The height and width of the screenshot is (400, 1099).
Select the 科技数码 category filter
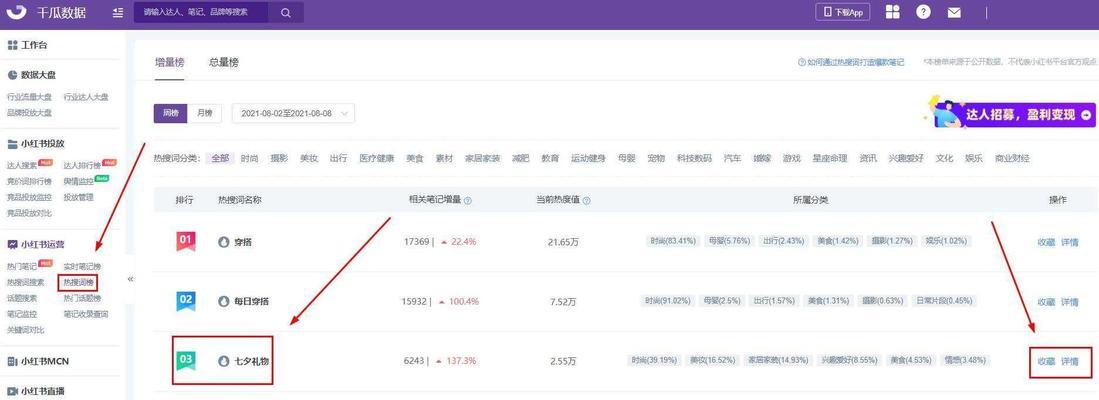coord(694,158)
